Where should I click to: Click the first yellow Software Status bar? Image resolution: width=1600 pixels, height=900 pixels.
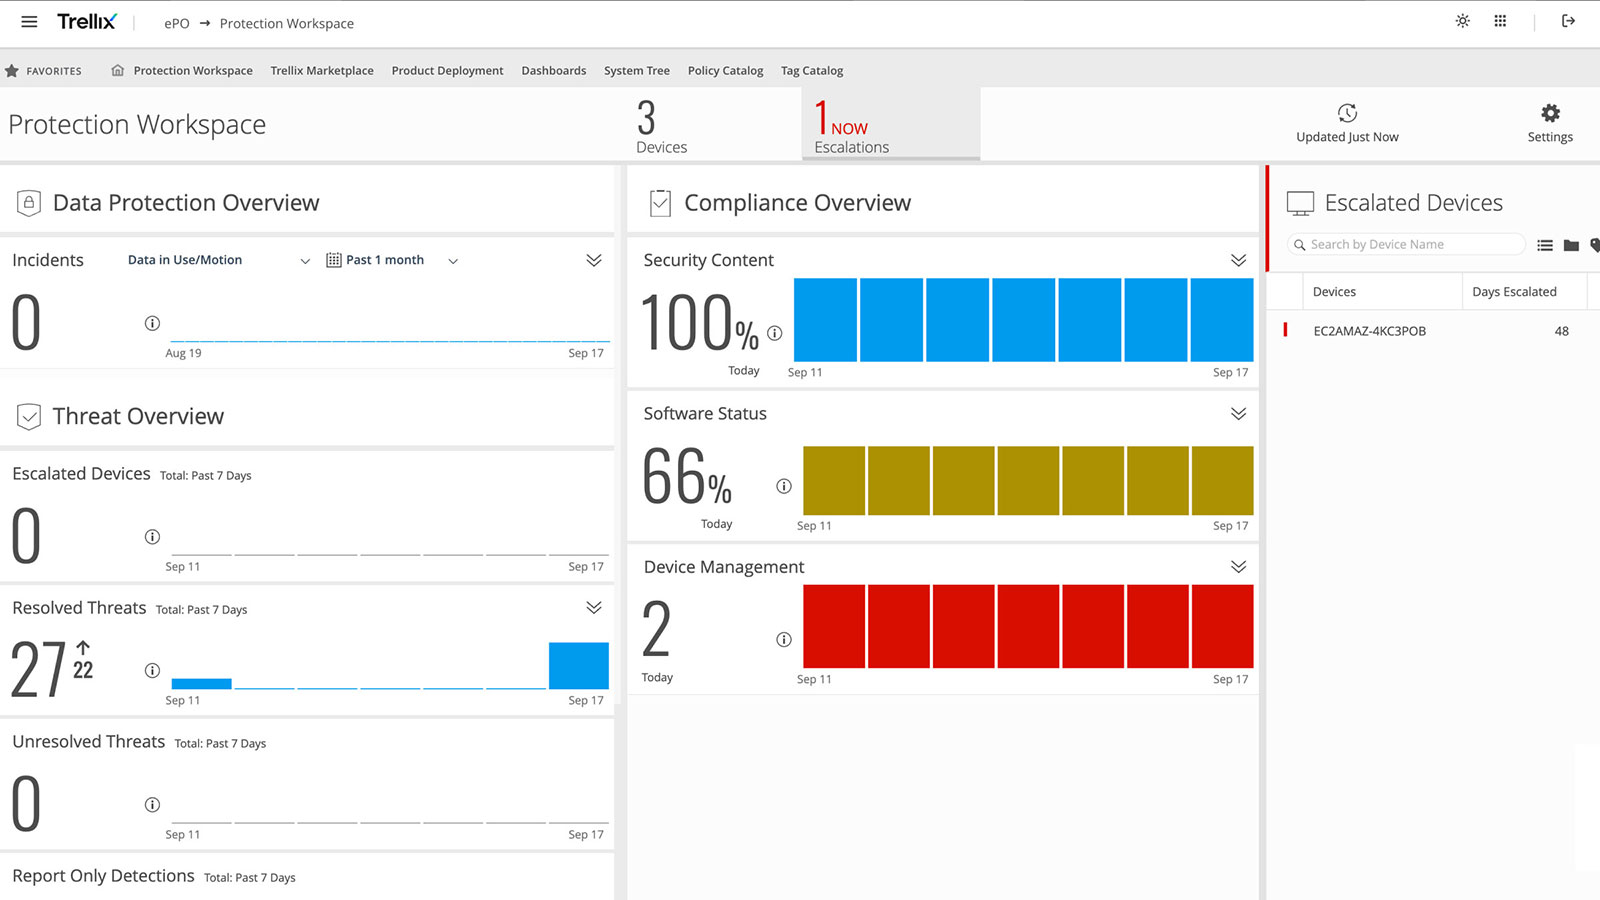click(834, 481)
